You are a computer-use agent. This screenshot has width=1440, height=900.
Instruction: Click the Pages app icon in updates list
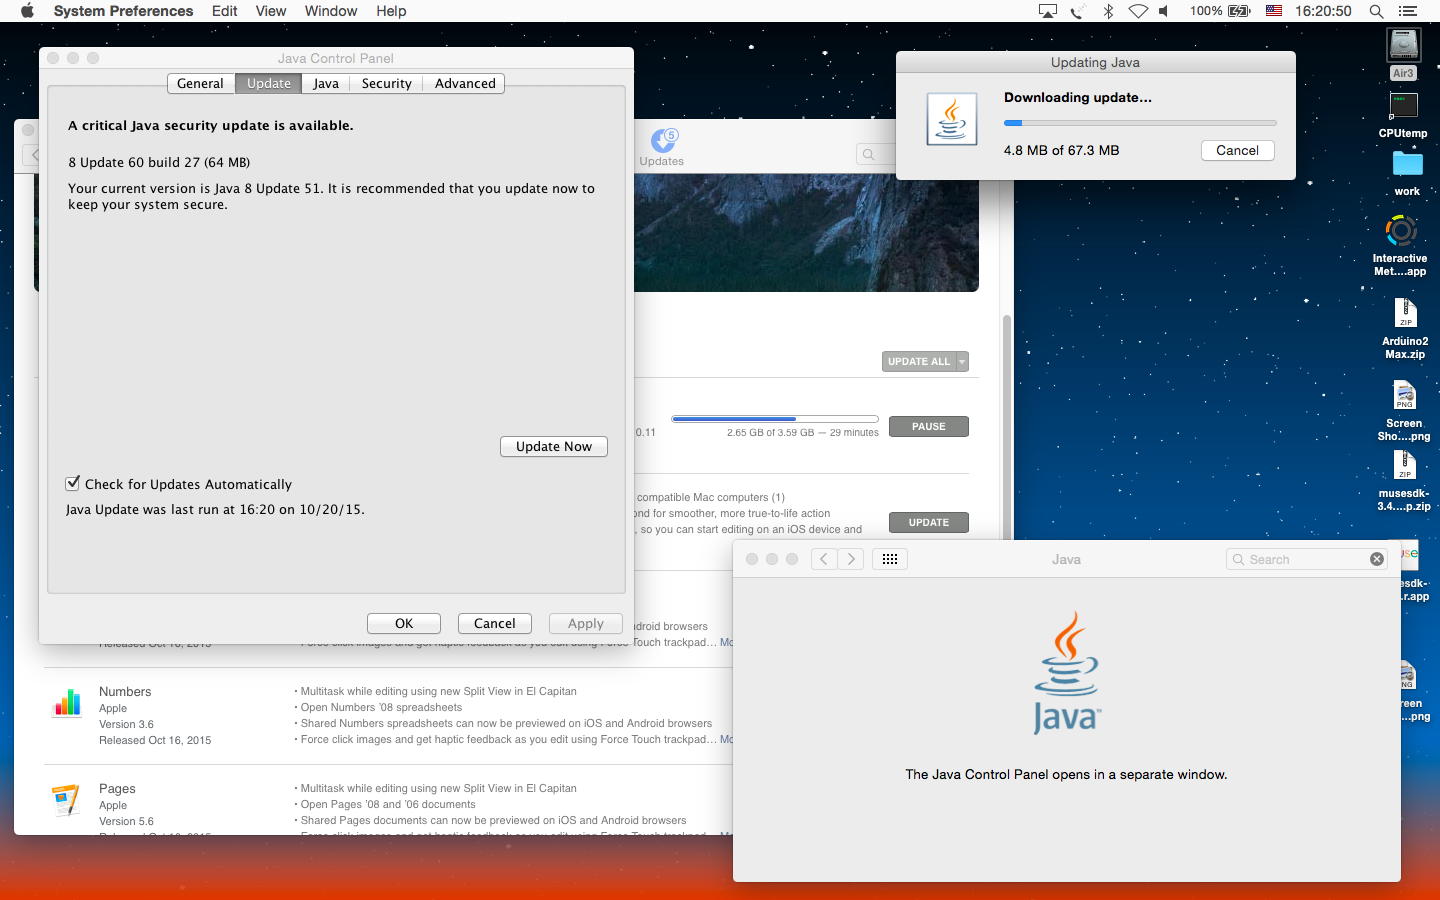66,801
